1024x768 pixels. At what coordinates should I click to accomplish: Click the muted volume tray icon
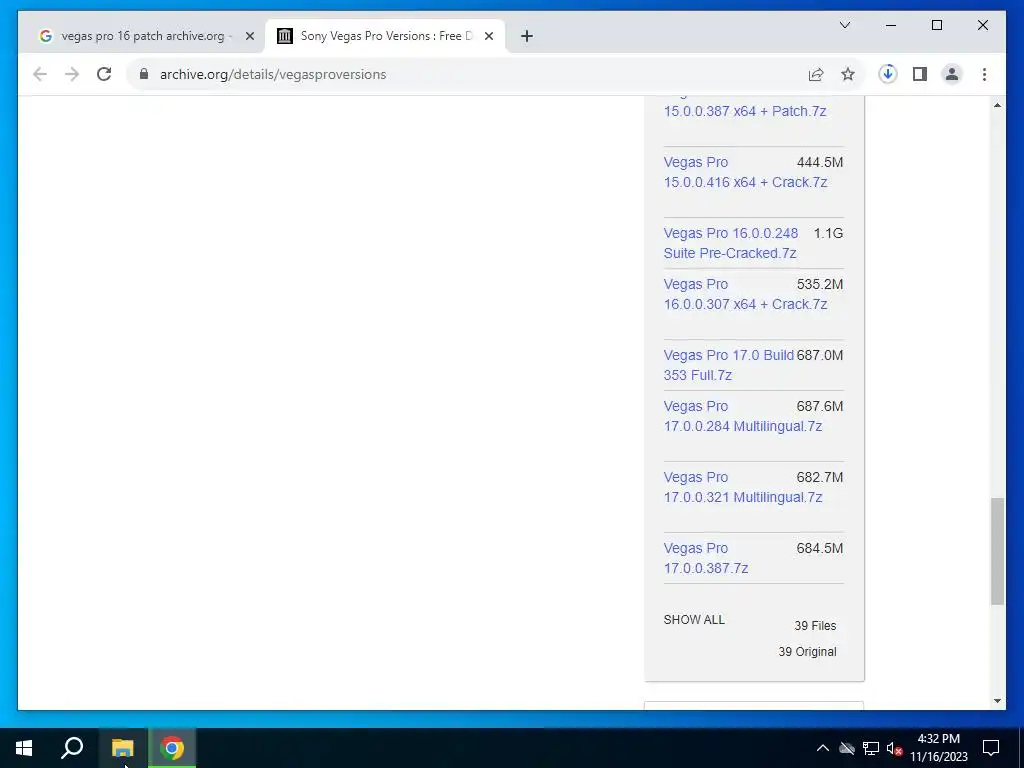pos(894,748)
